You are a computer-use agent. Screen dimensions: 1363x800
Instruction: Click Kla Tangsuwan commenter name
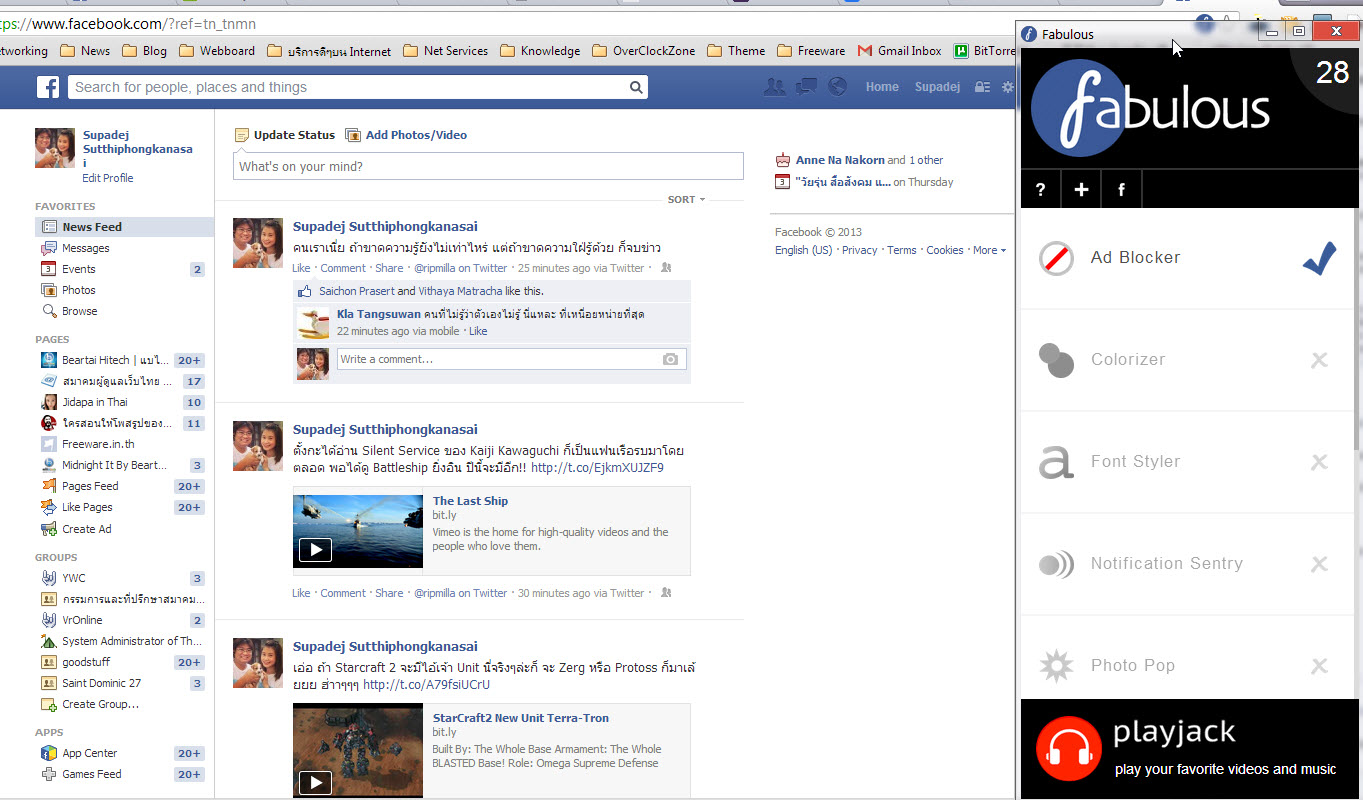pyautogui.click(x=379, y=314)
